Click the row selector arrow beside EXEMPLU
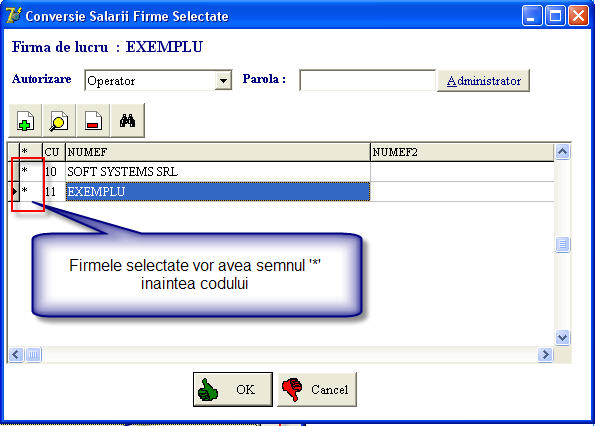 (x=14, y=191)
